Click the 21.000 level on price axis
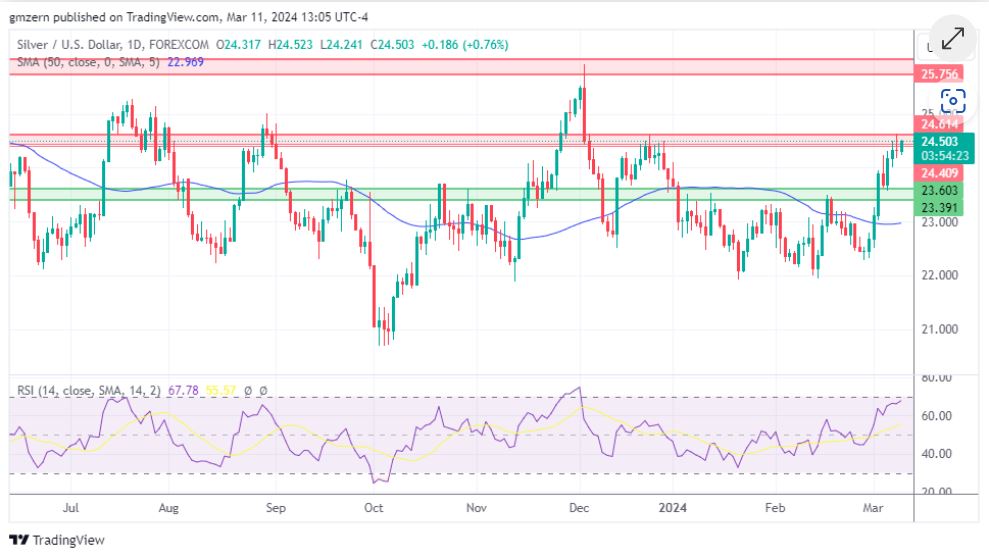Screen dimensions: 989x557 click(941, 329)
